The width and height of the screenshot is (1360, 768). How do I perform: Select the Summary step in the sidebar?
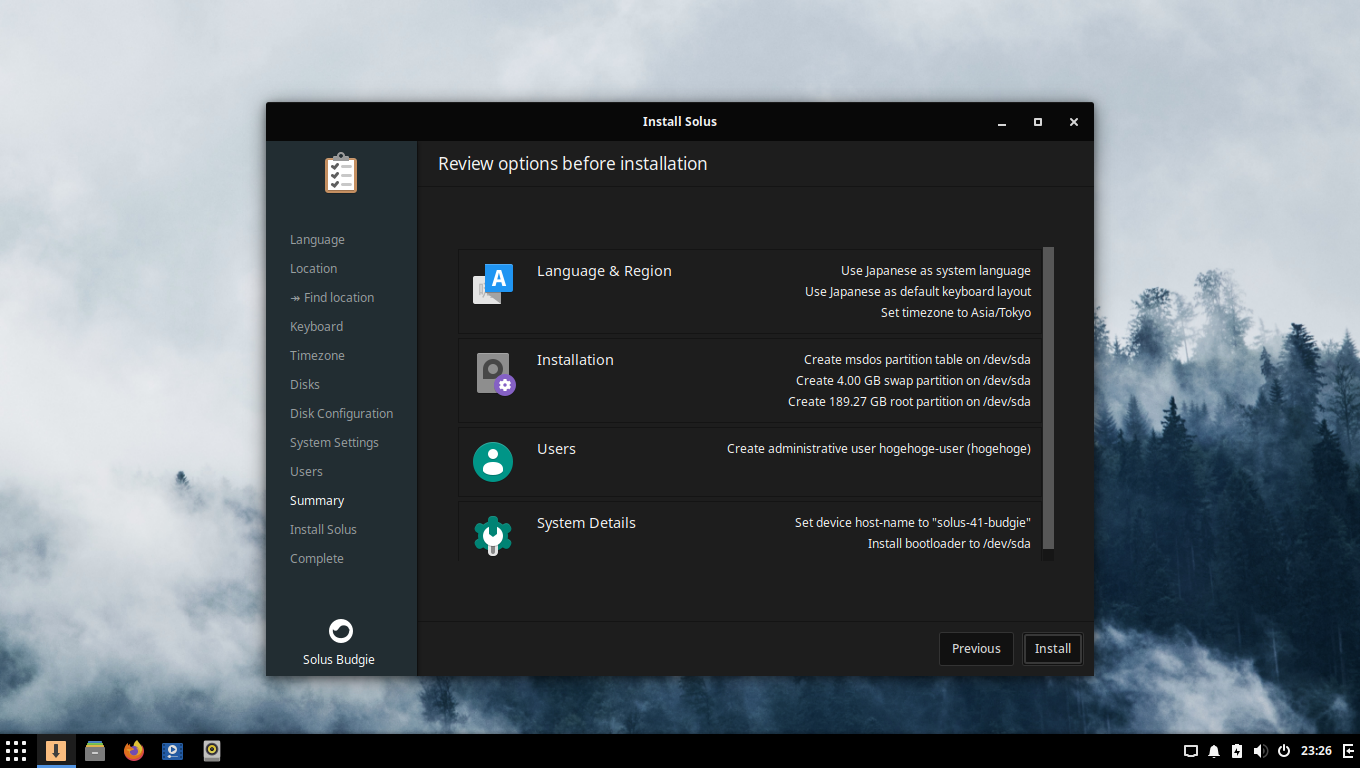click(x=317, y=501)
